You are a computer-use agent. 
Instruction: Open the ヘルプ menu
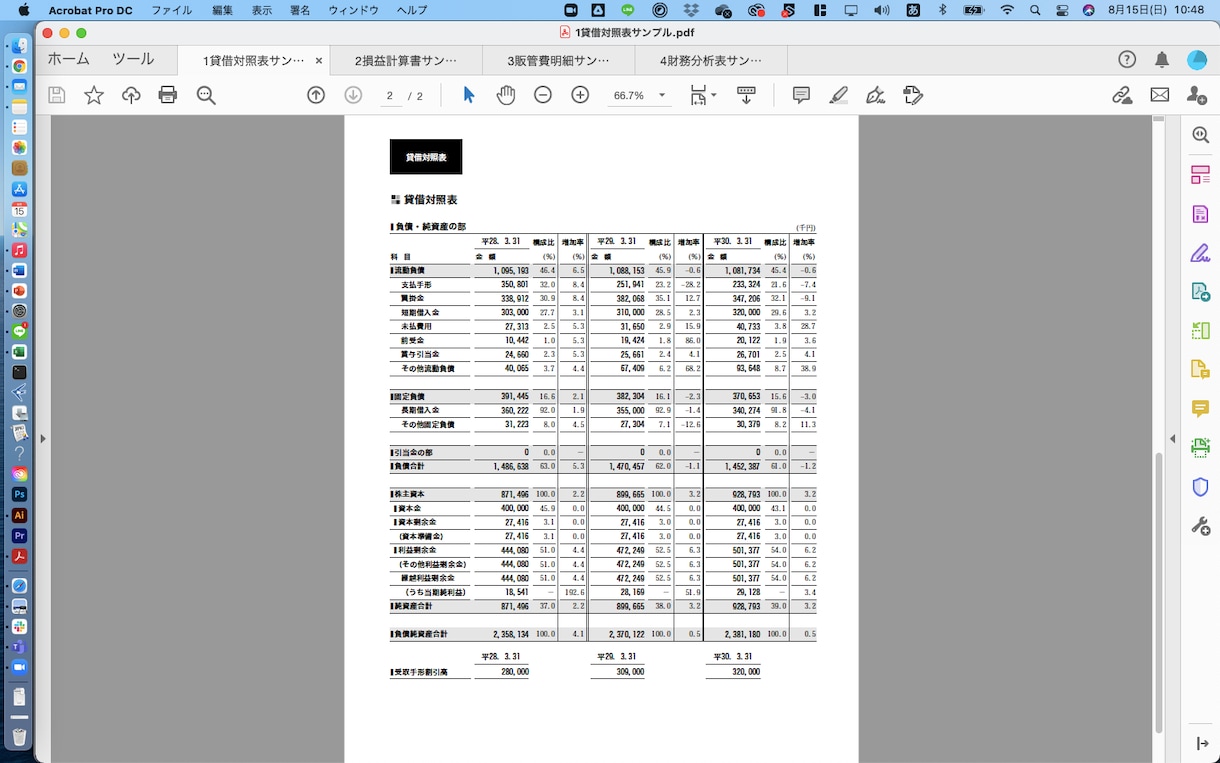pos(412,10)
